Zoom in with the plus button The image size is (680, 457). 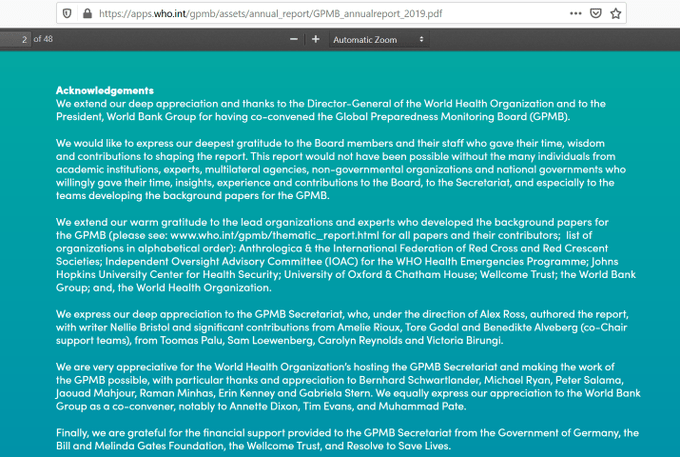click(316, 39)
